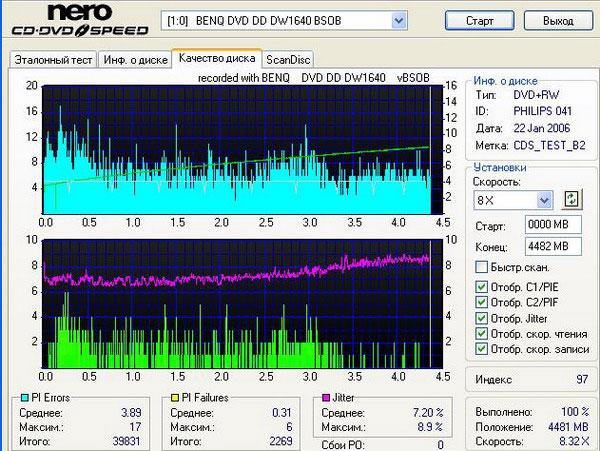Click the label CDS_TEST_B2
The image size is (600, 451).
point(549,145)
